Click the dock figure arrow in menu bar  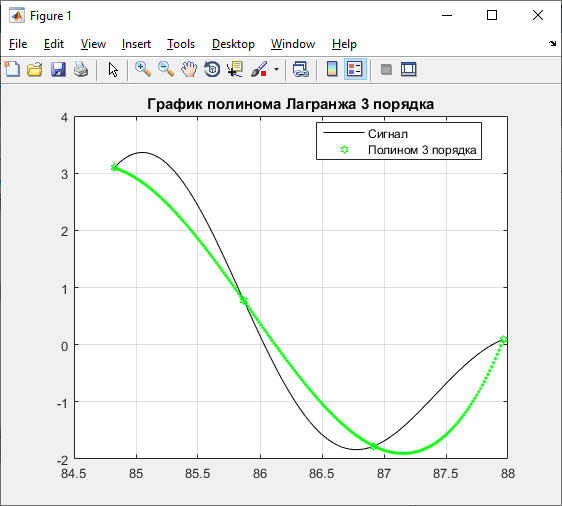[x=552, y=43]
